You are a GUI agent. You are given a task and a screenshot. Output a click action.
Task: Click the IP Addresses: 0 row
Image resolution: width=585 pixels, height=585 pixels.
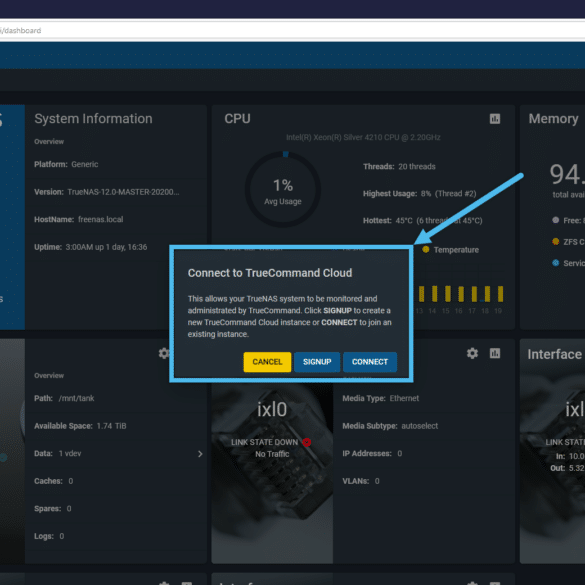click(424, 454)
